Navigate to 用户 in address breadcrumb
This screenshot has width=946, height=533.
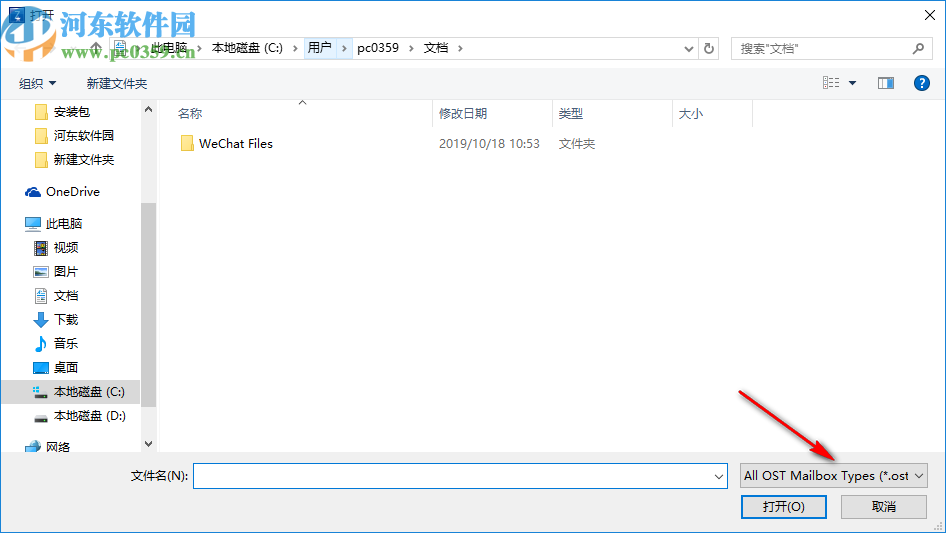pyautogui.click(x=320, y=48)
